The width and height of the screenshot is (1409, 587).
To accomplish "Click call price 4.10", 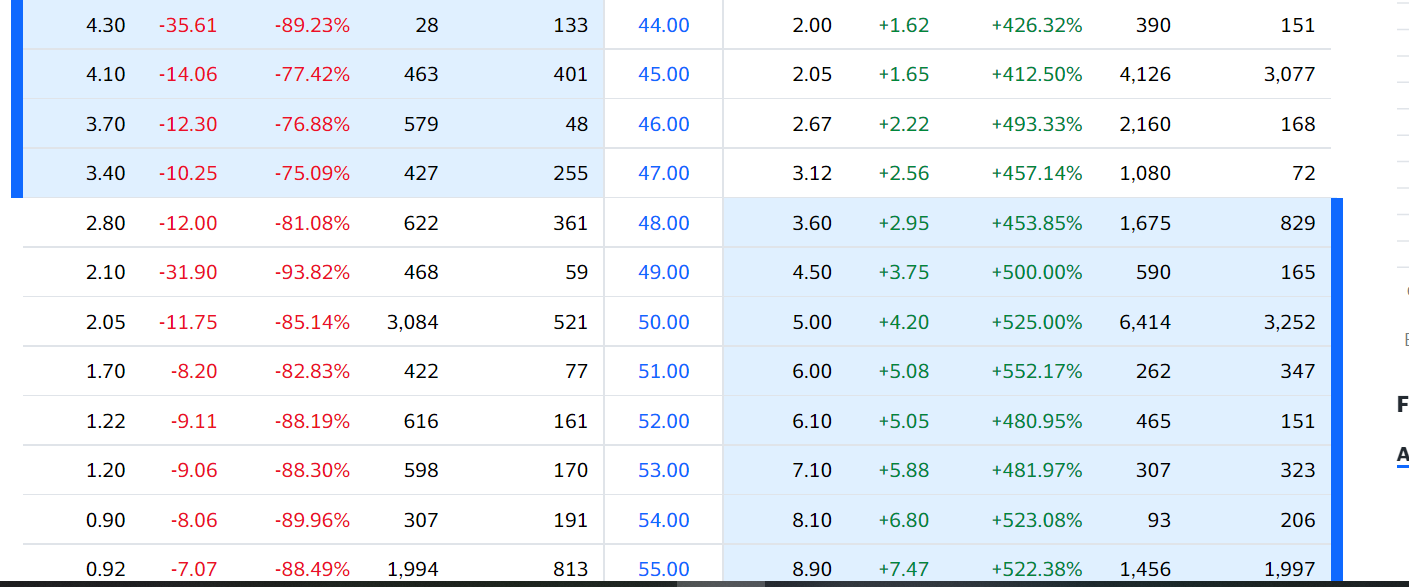I will coord(106,74).
